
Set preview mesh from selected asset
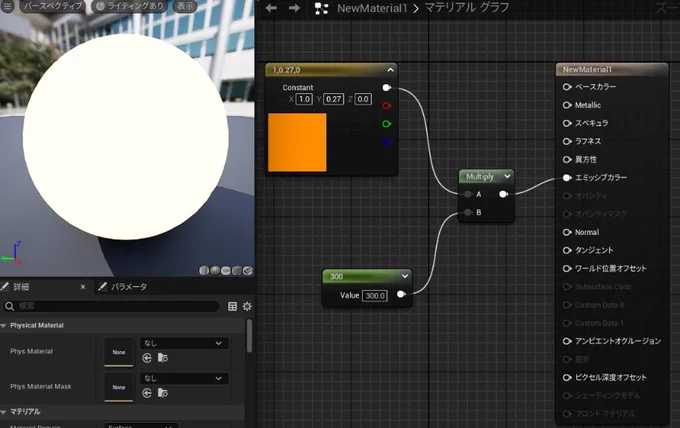coord(248,271)
